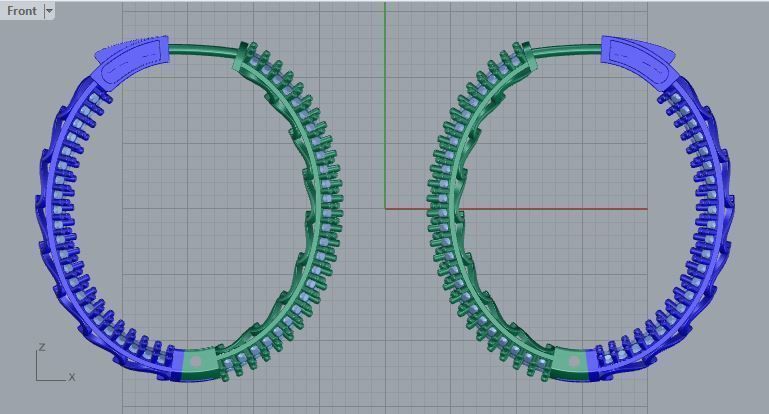The image size is (769, 414).
Task: Click the Front viewport title label
Action: pos(22,11)
